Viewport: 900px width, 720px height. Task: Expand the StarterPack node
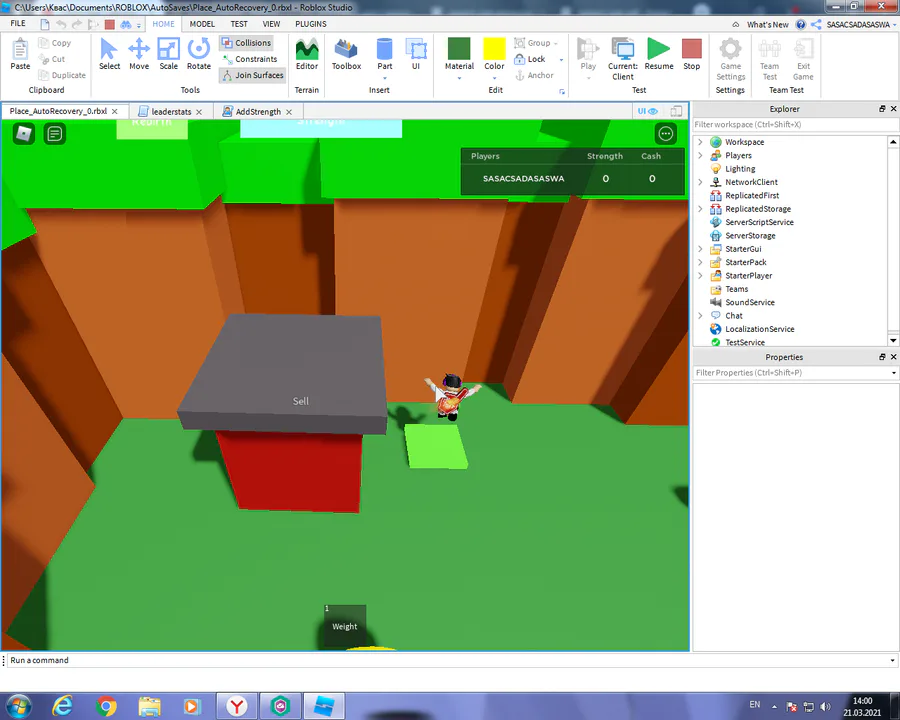pos(700,262)
